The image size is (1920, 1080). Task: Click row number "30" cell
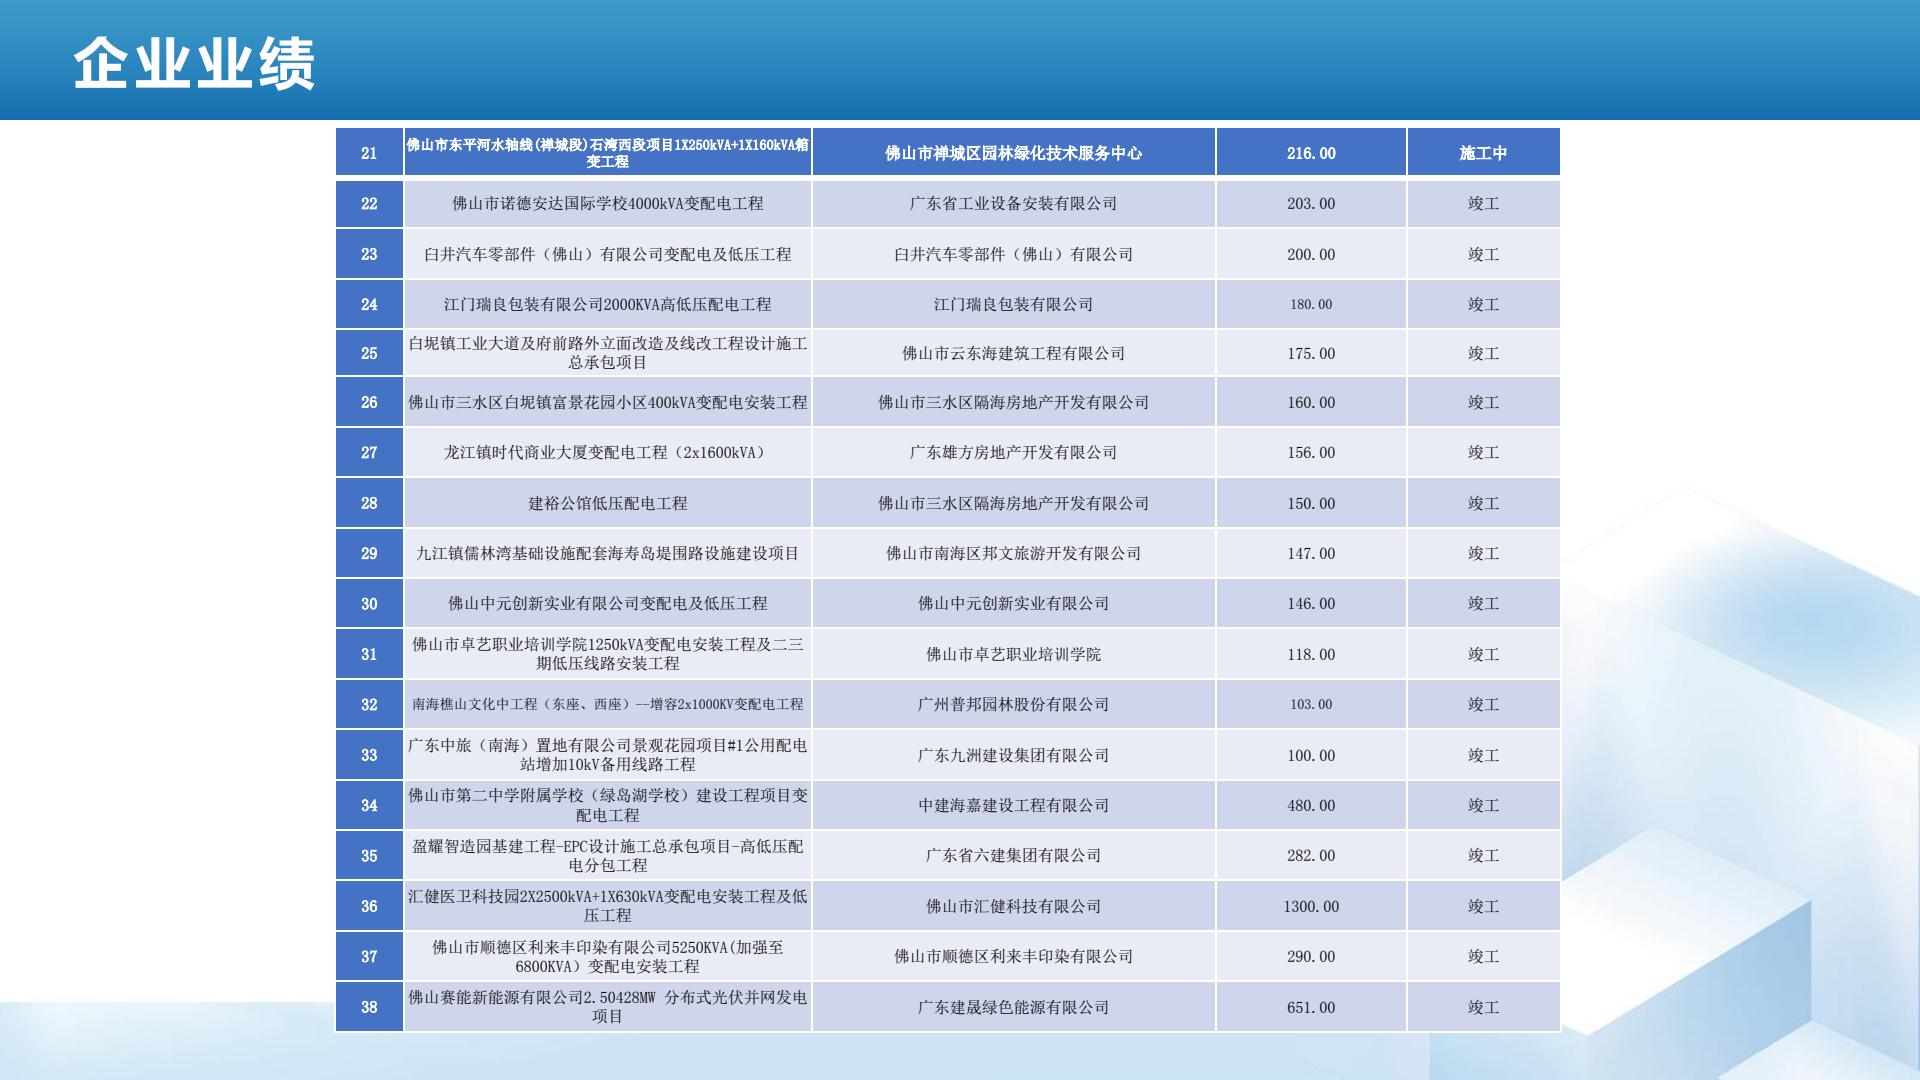point(369,604)
